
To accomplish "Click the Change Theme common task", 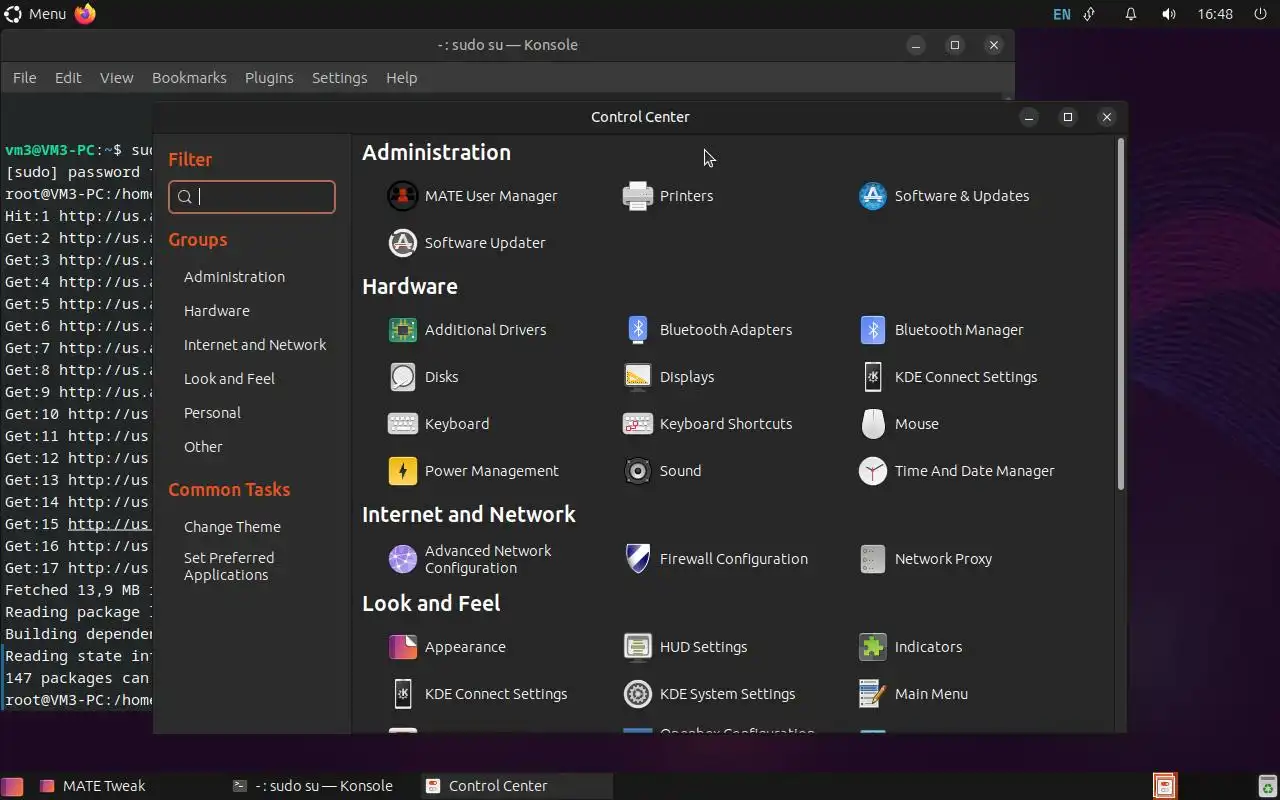I will [x=232, y=527].
